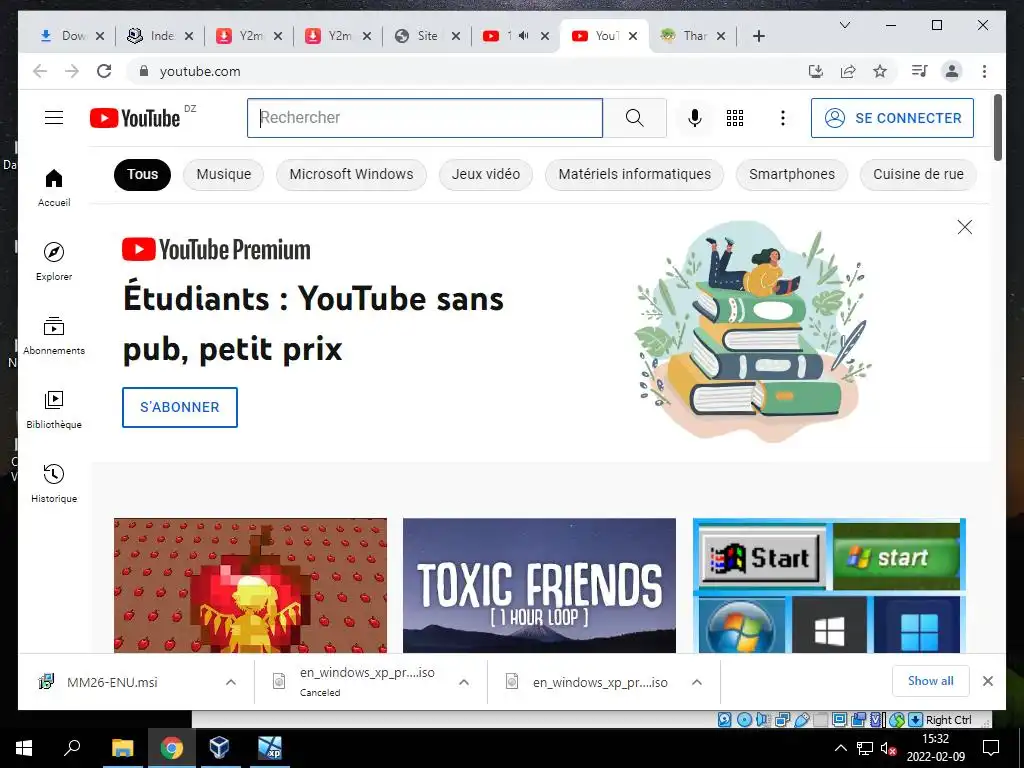1024x768 pixels.
Task: Open VirtualBox from the taskbar
Action: [x=219, y=747]
